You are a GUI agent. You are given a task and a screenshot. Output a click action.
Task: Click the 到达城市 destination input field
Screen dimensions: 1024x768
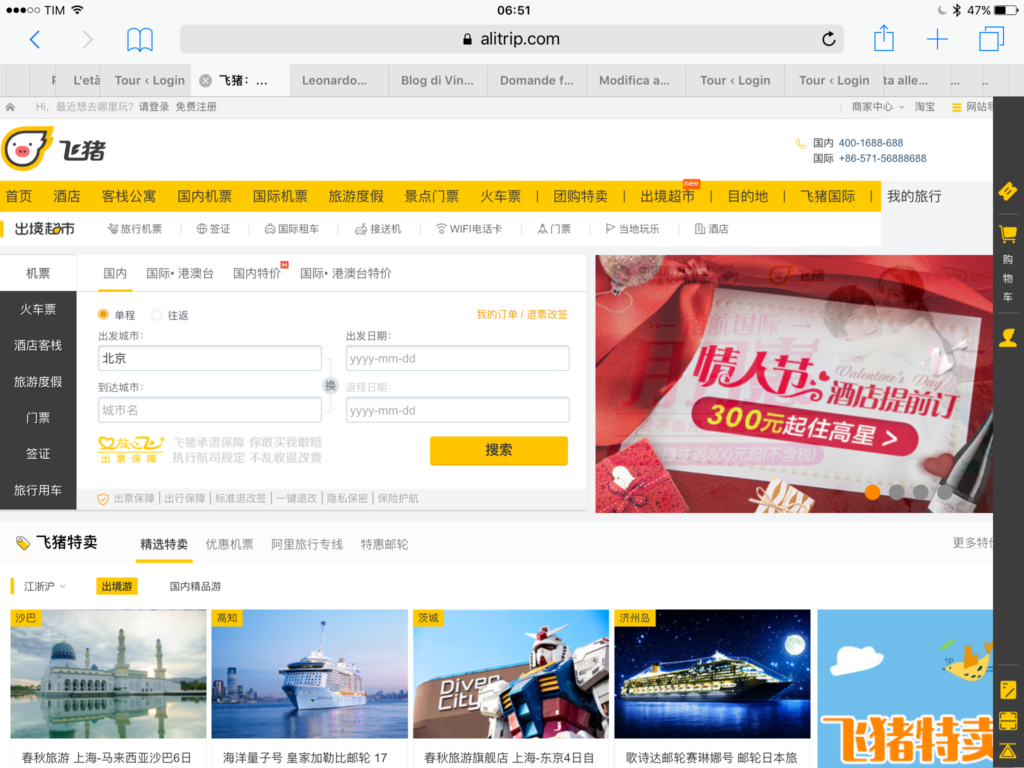click(209, 410)
